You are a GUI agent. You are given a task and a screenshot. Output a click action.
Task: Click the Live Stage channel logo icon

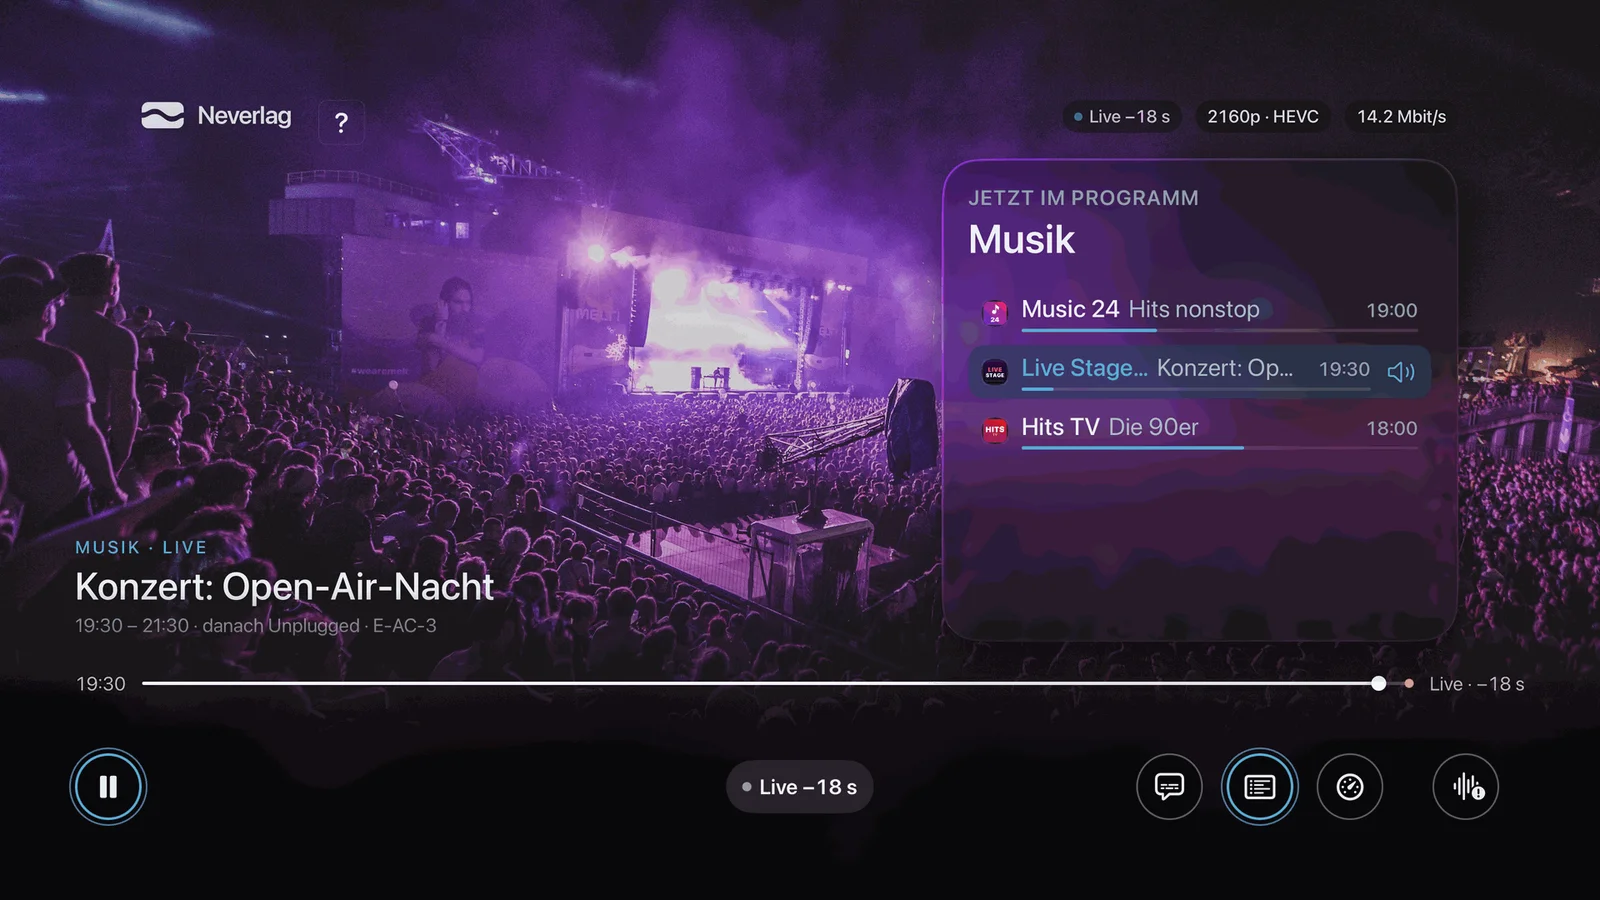tap(994, 371)
